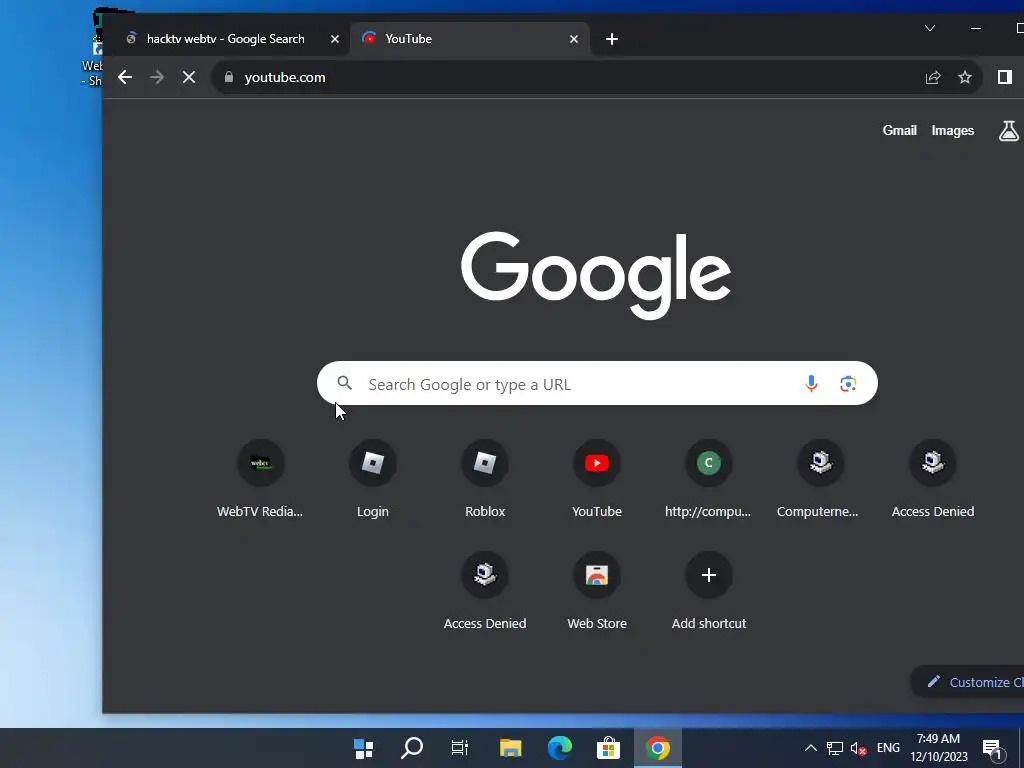Open Task View on the taskbar
Image resolution: width=1024 pixels, height=768 pixels.
coord(460,748)
